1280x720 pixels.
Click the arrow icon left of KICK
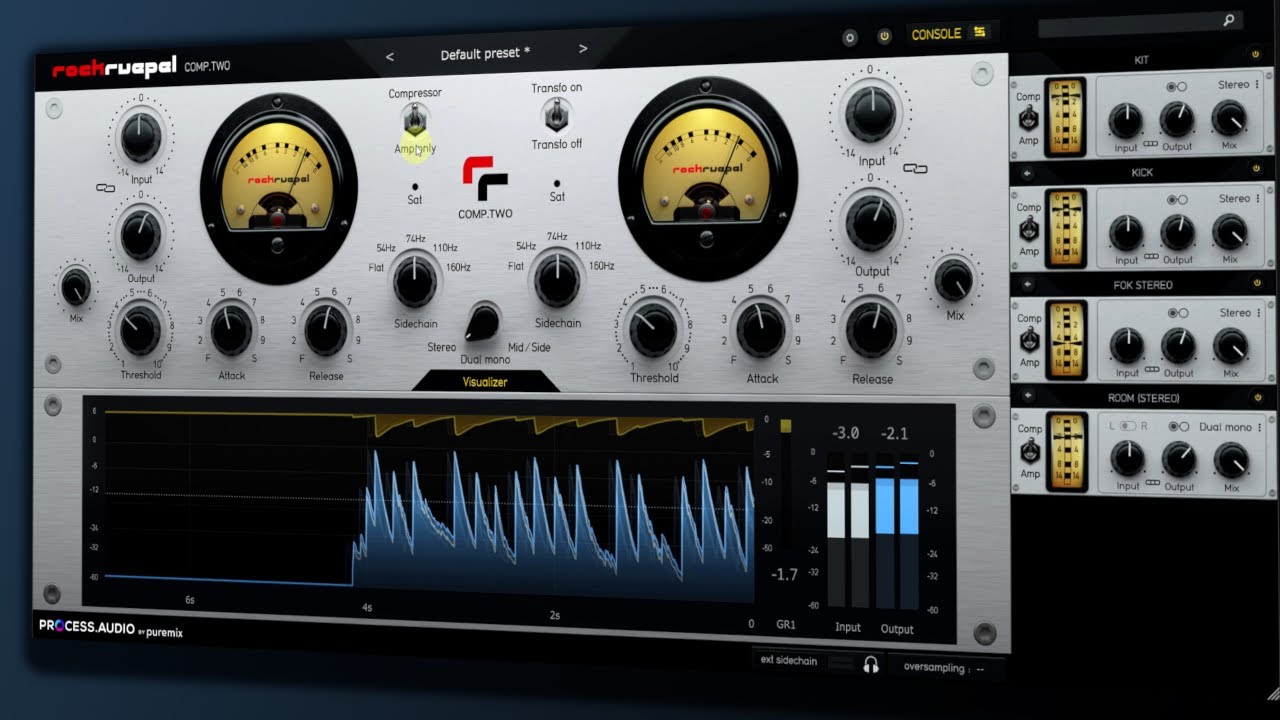click(x=1026, y=172)
